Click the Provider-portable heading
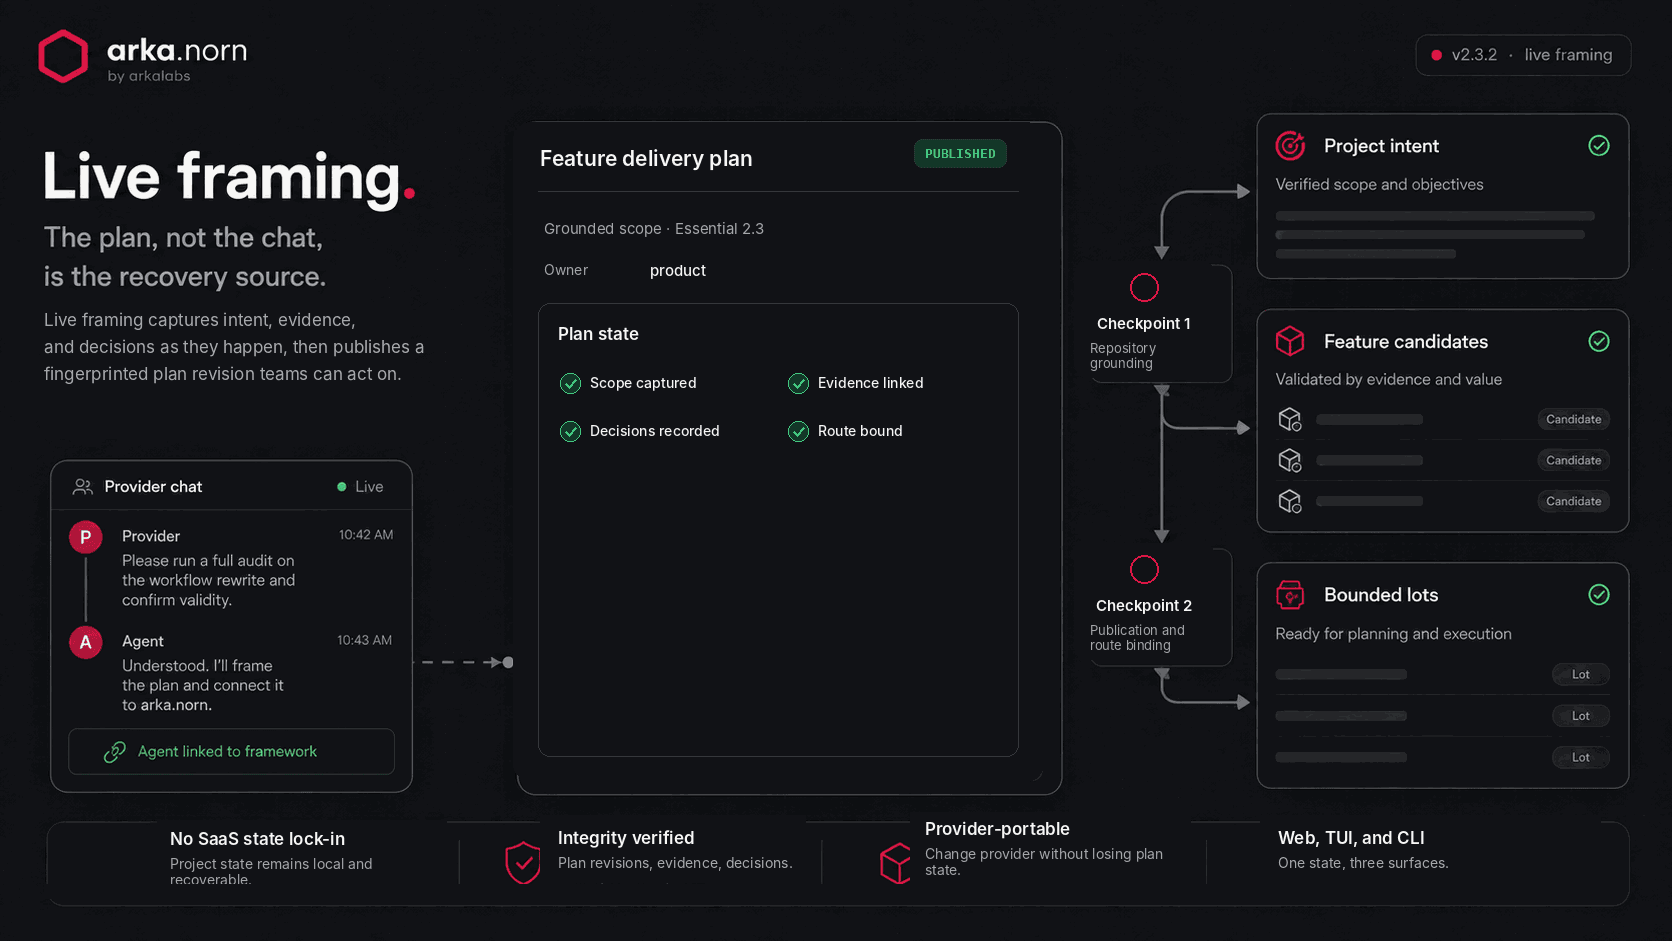The image size is (1672, 941). (x=997, y=829)
